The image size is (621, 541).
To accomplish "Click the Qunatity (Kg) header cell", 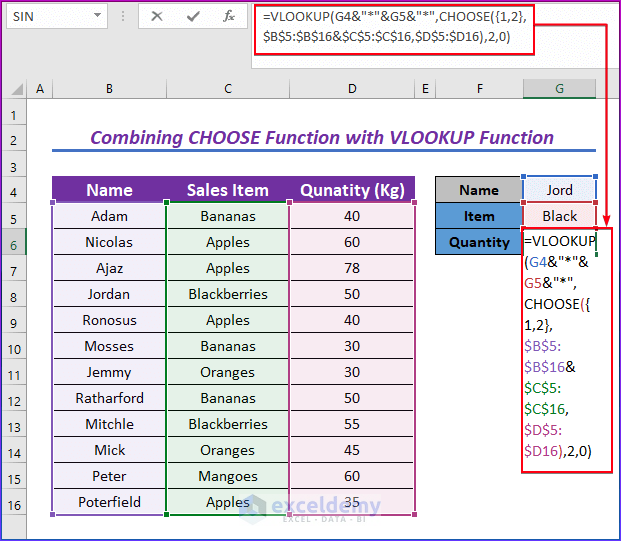I will point(352,190).
